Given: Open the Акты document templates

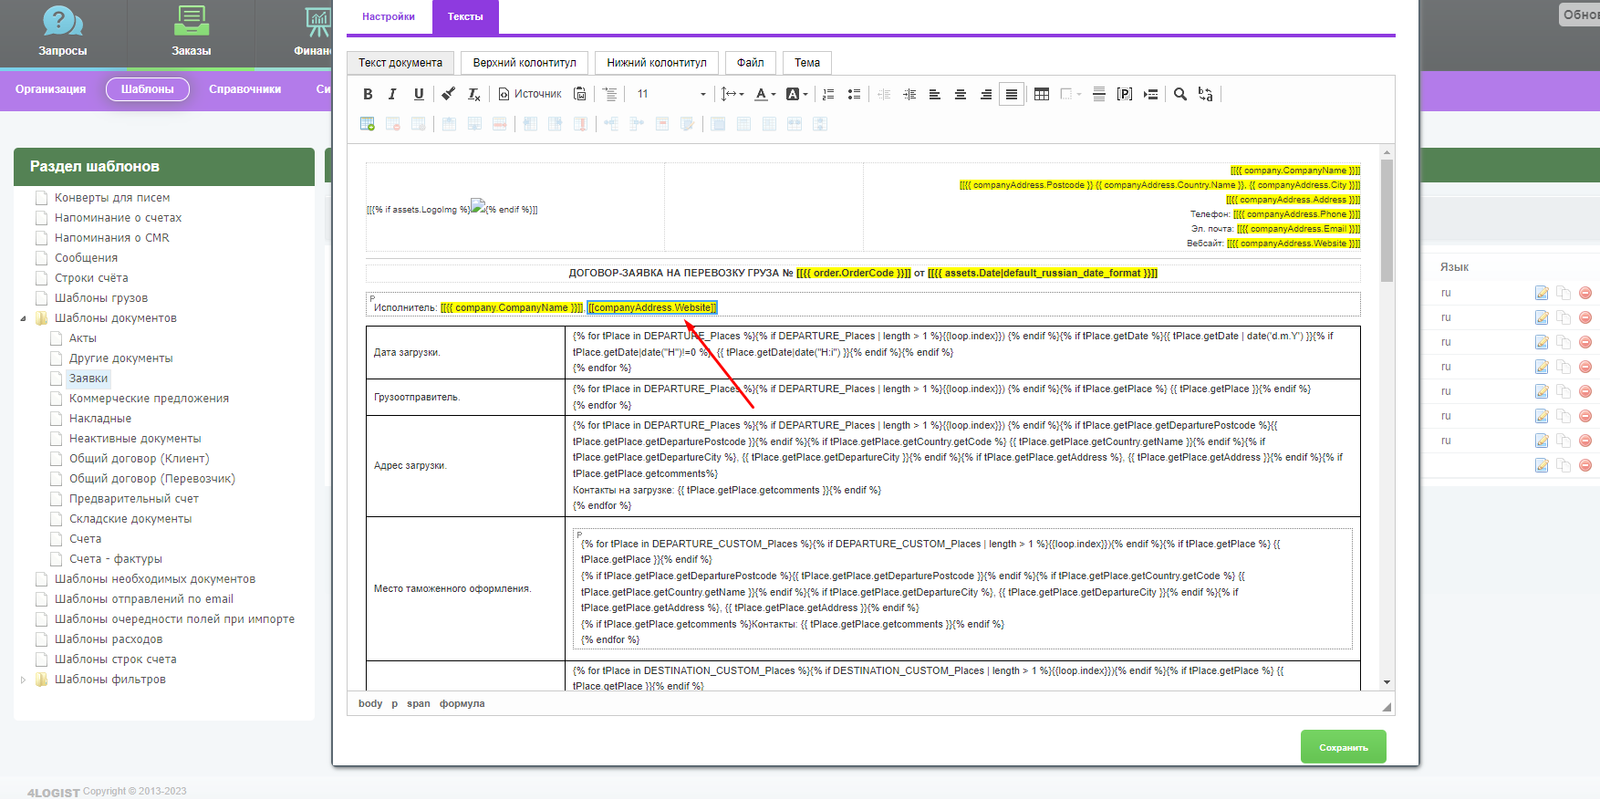Looking at the screenshot, I should pyautogui.click(x=83, y=338).
